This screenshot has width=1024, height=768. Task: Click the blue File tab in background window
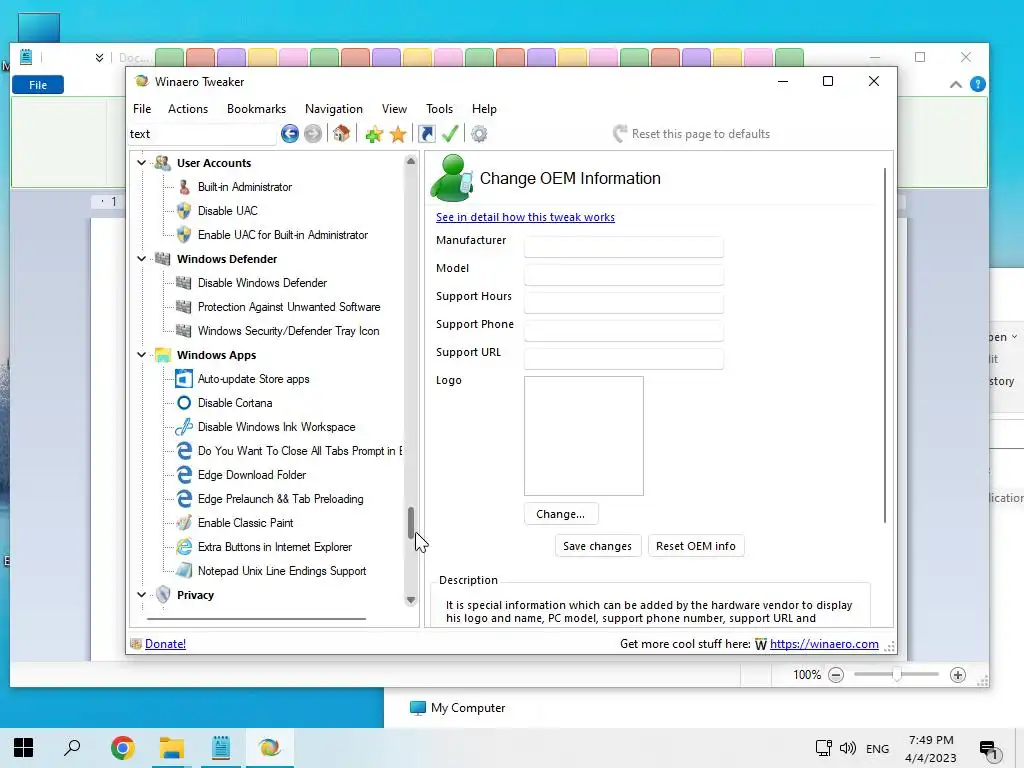click(x=38, y=85)
